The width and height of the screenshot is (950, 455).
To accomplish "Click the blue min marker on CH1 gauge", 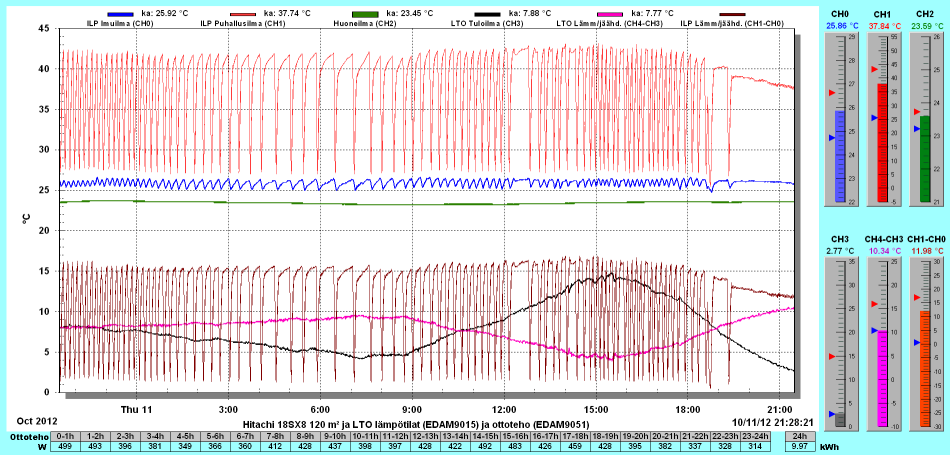I will pos(872,118).
